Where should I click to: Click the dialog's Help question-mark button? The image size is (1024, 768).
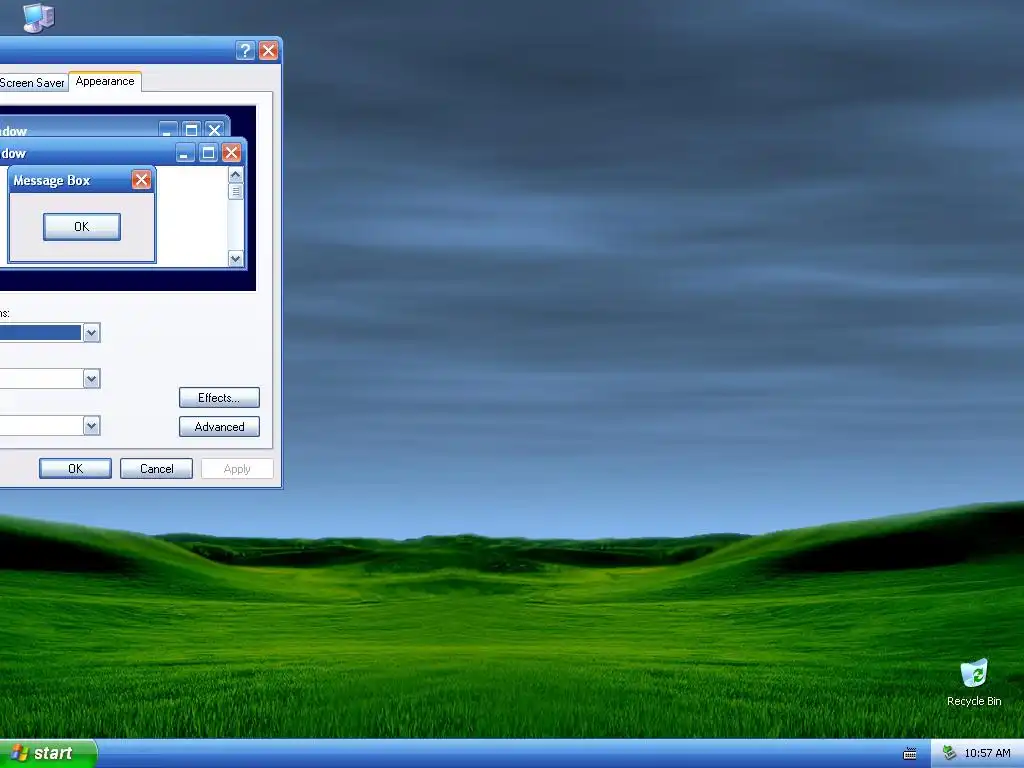coord(245,50)
